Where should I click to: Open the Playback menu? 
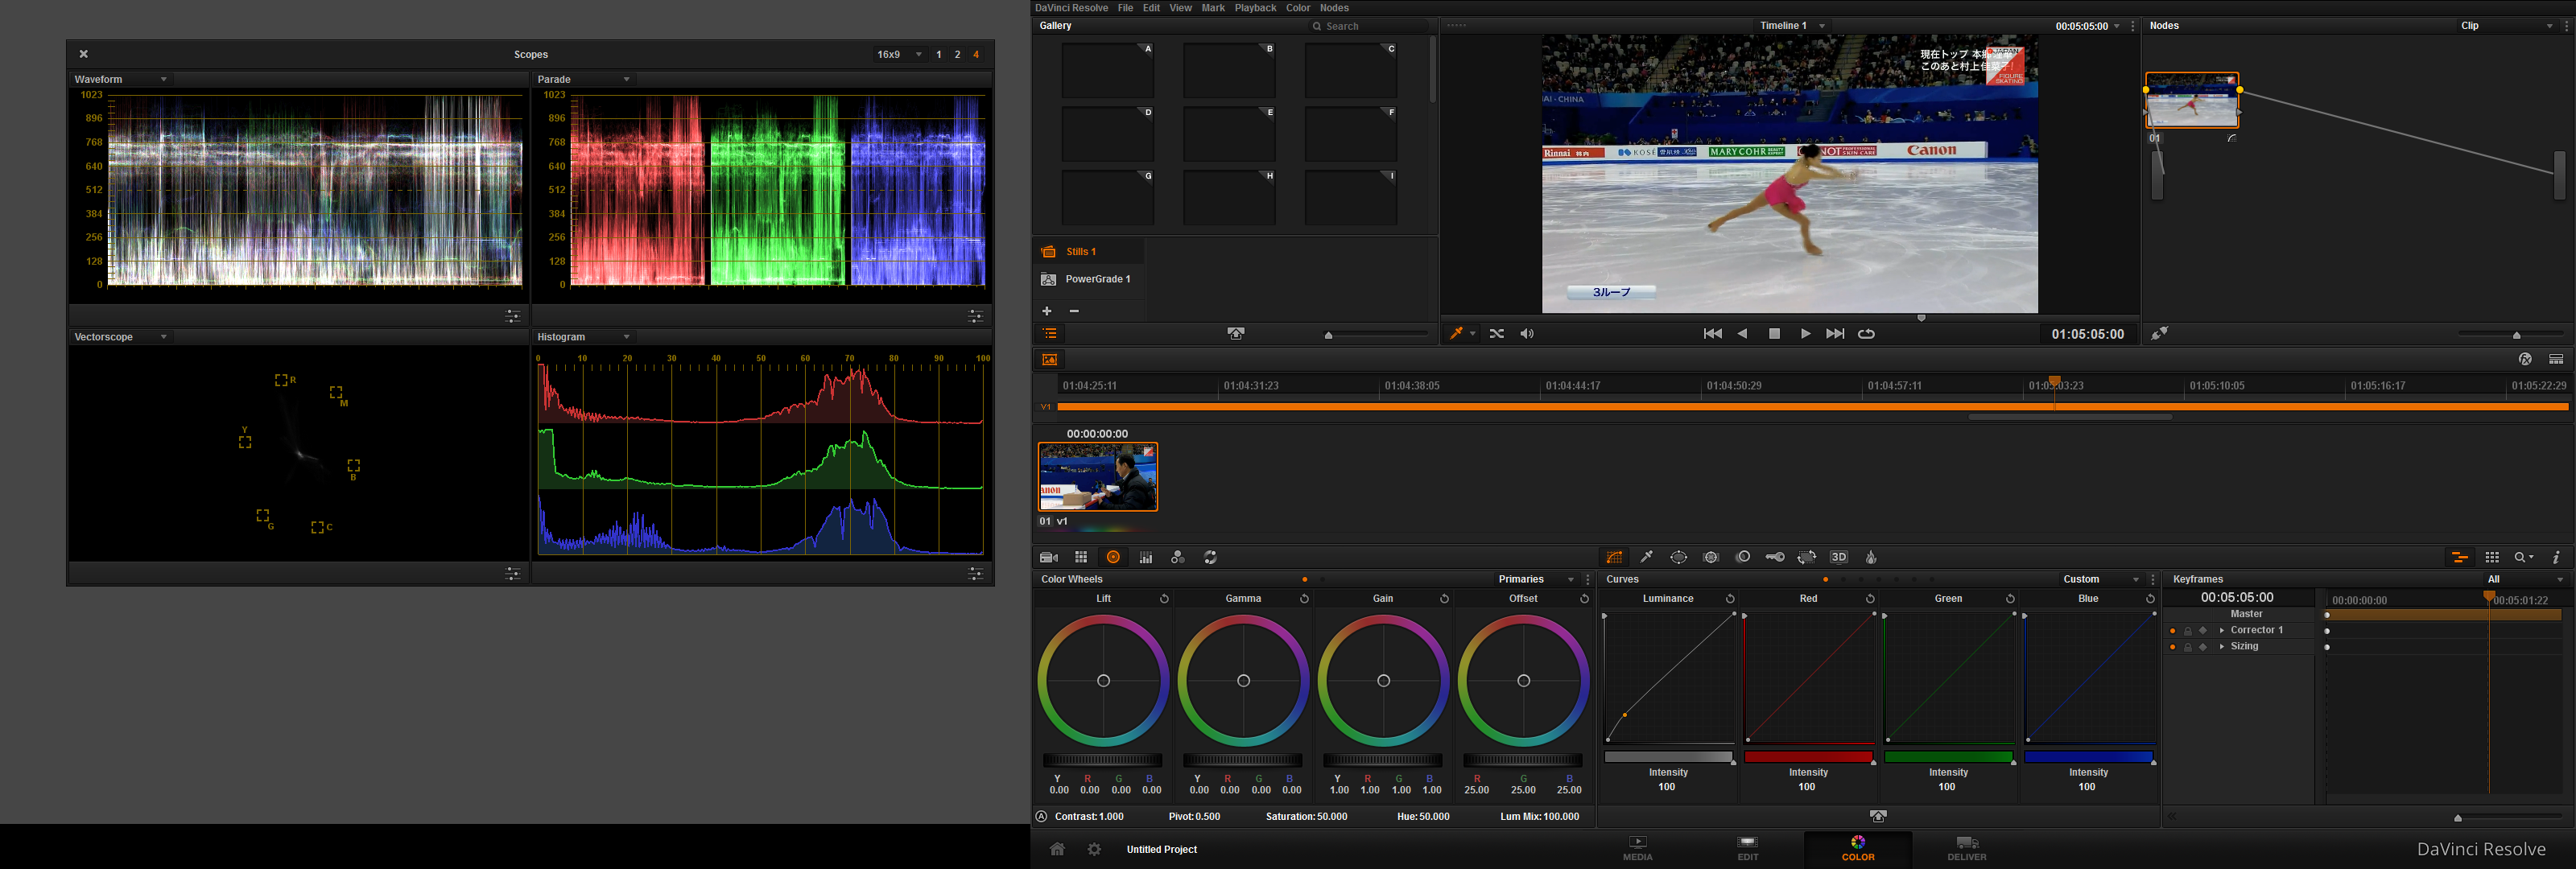pyautogui.click(x=1254, y=8)
